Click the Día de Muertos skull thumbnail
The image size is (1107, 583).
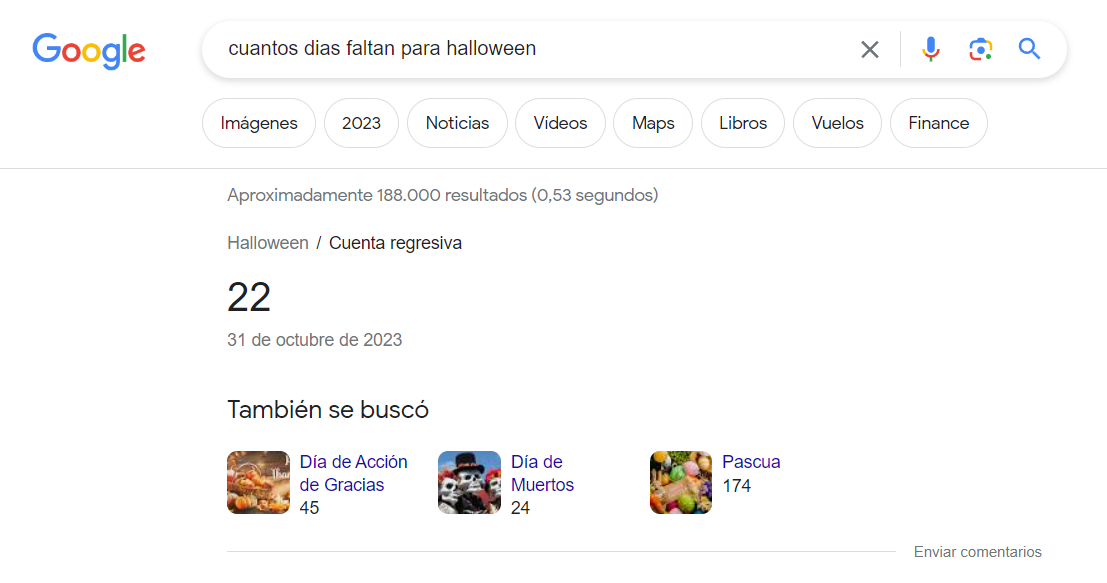point(469,482)
